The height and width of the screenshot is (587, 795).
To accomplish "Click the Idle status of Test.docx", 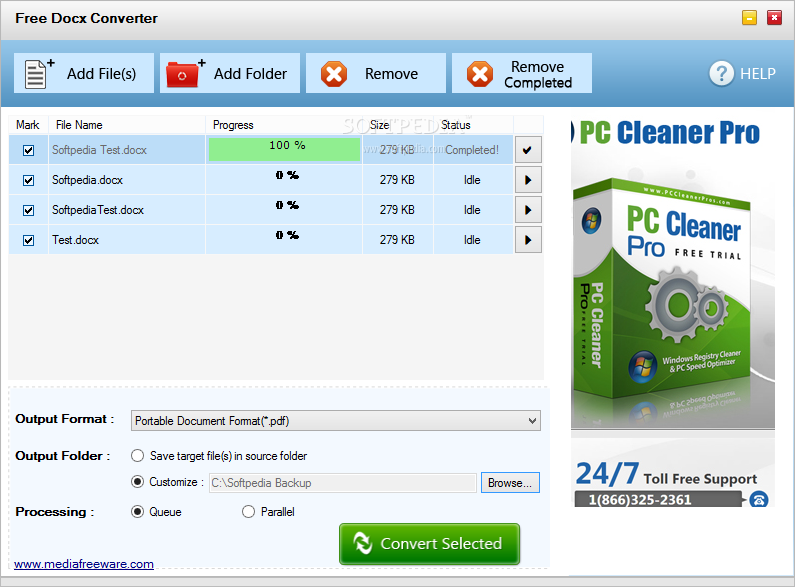I will [472, 240].
